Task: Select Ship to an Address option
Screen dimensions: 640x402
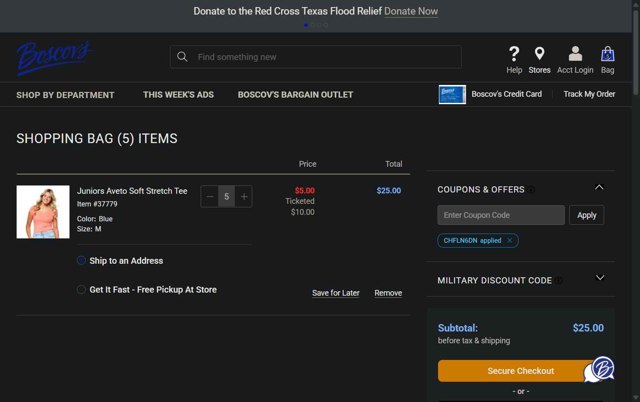Action: coord(81,260)
